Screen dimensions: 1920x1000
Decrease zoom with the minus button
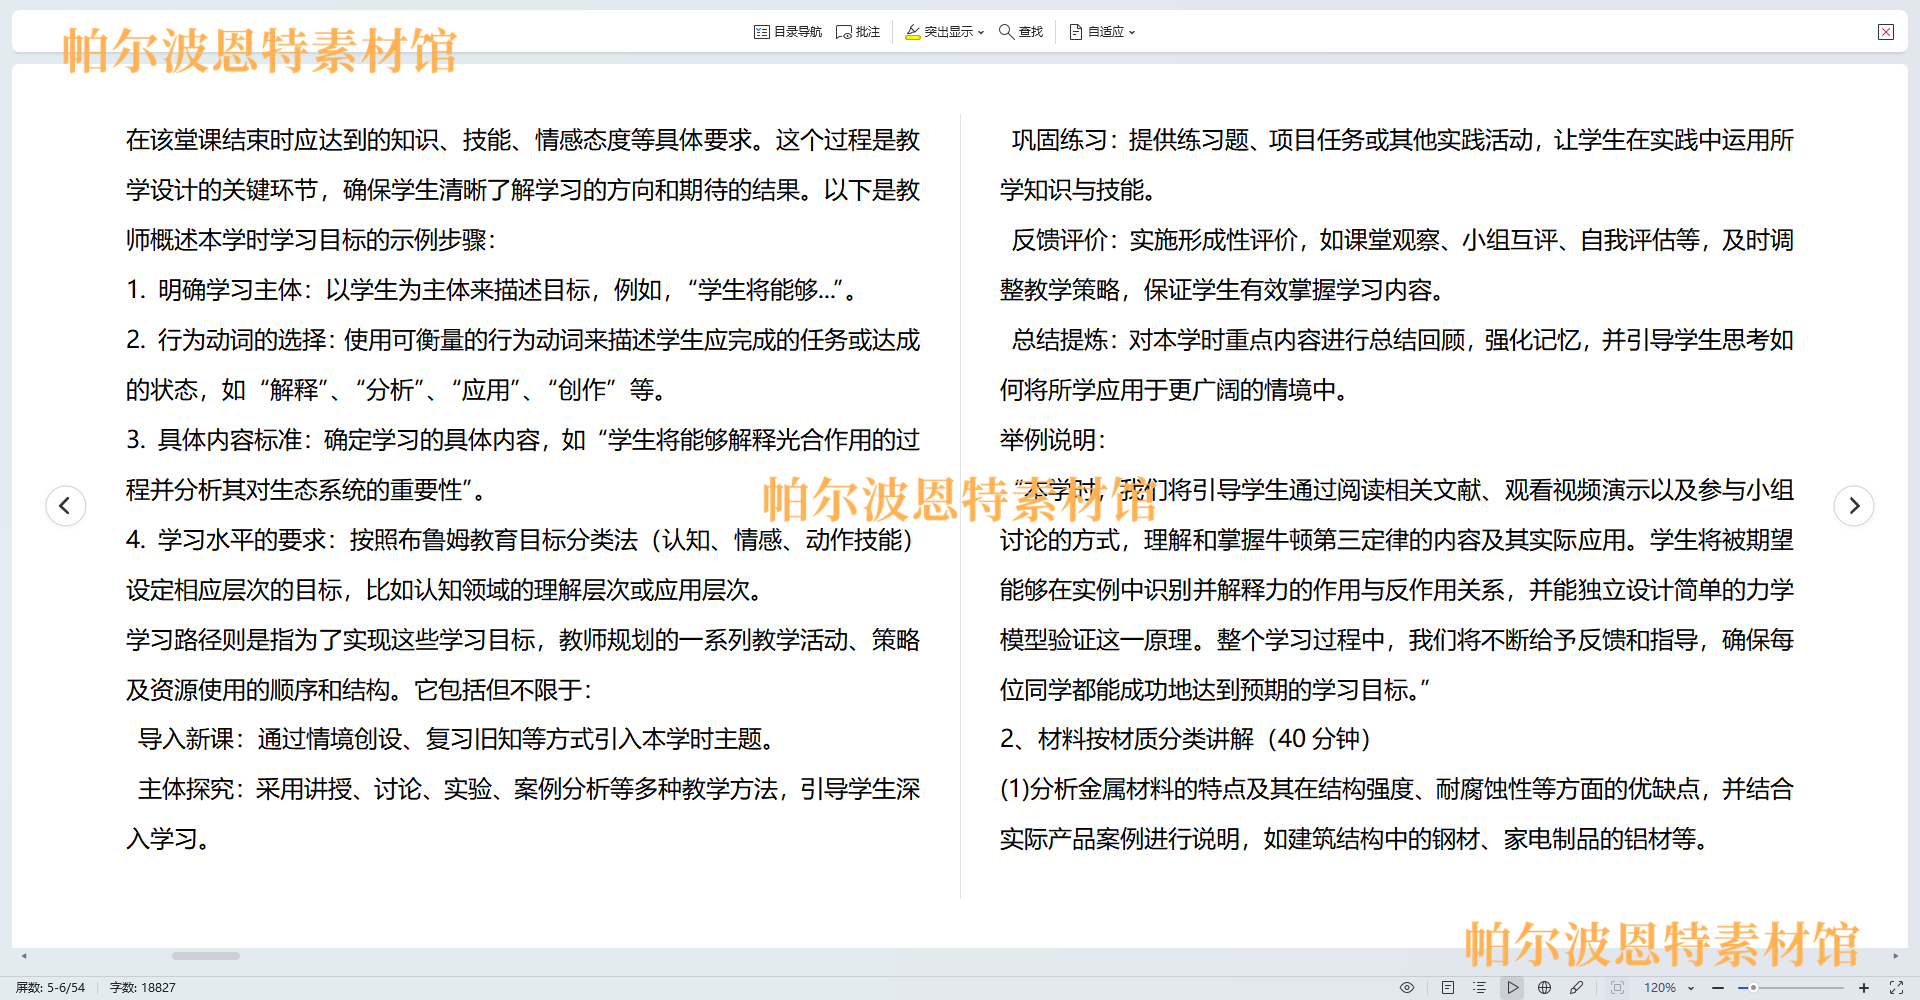pyautogui.click(x=1718, y=987)
